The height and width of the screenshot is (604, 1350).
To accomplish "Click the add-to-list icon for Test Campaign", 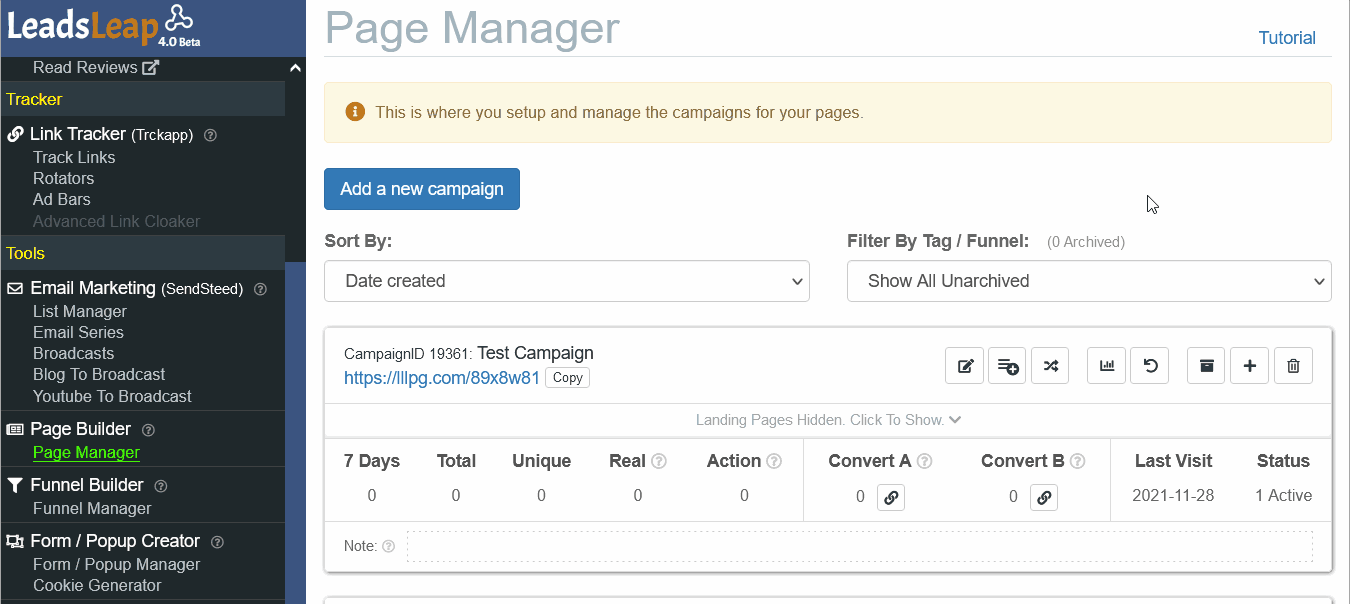I will click(1007, 366).
